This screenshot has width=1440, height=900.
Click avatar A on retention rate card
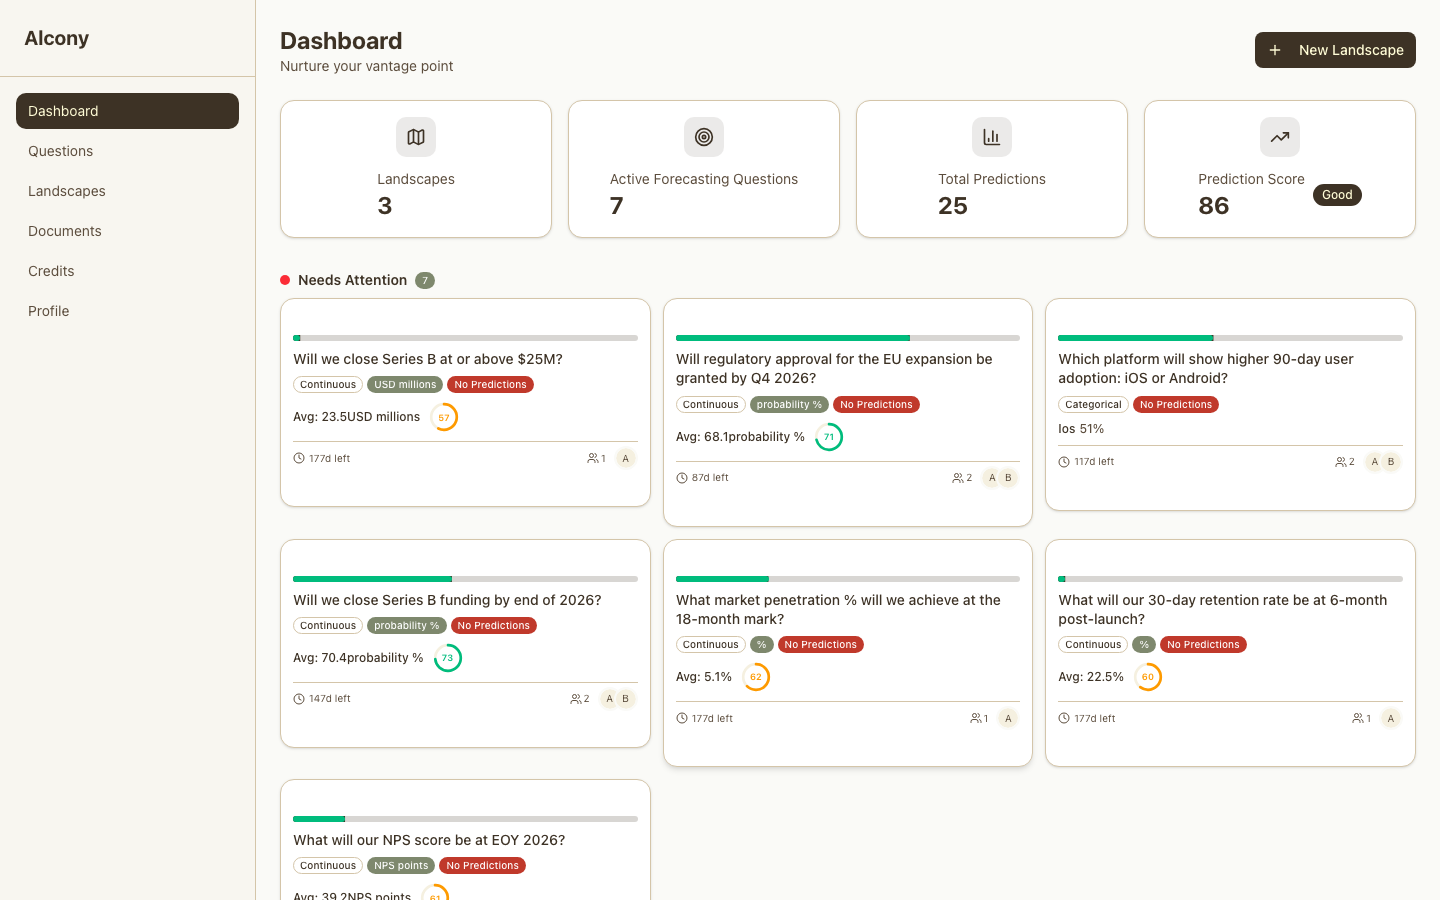(1391, 719)
